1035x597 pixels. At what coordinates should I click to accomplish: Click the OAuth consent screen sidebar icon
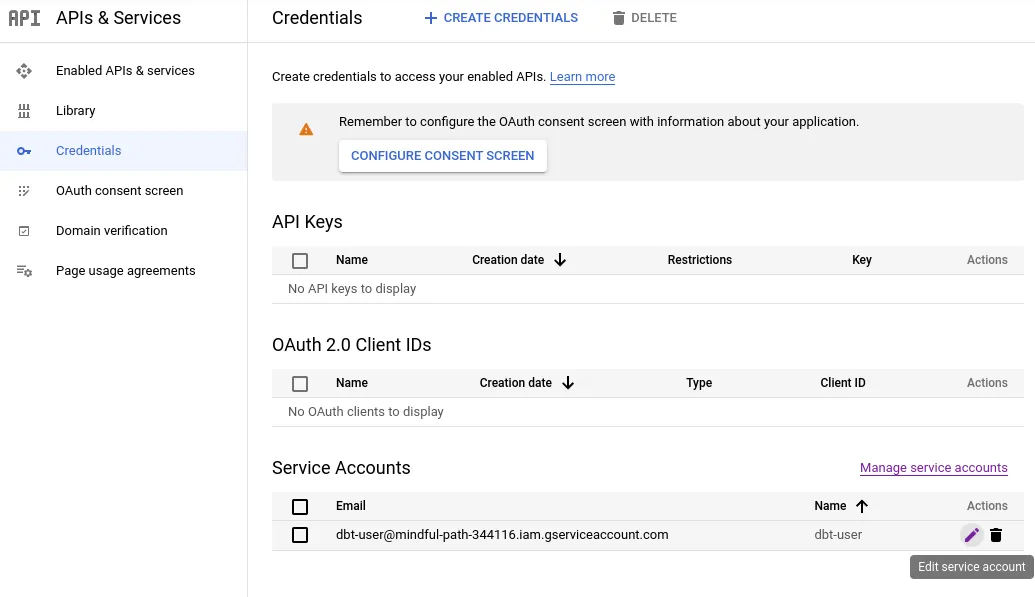point(24,191)
